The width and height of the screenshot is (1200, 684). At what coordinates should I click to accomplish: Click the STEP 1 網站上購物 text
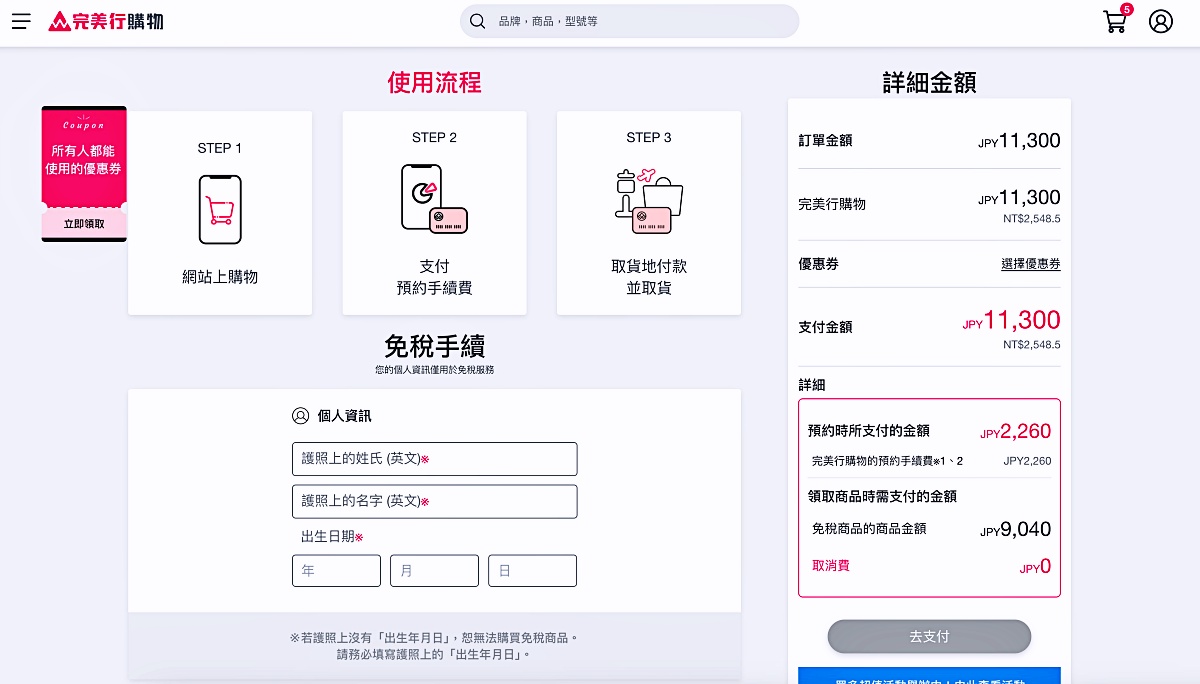220,277
